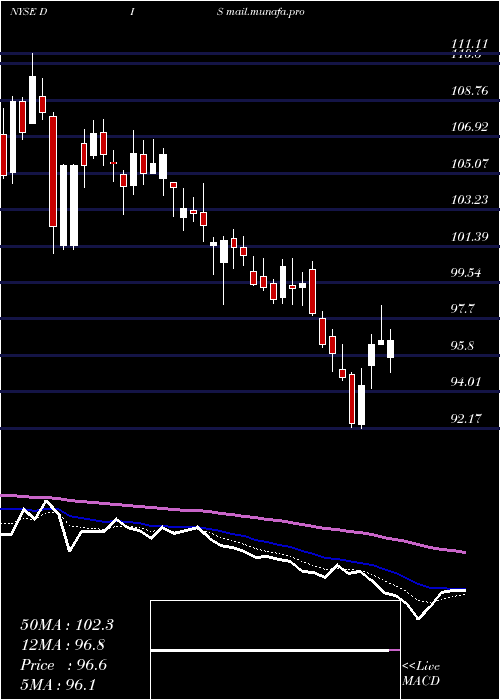Click the 103.23 price axis label

[x=469, y=200]
